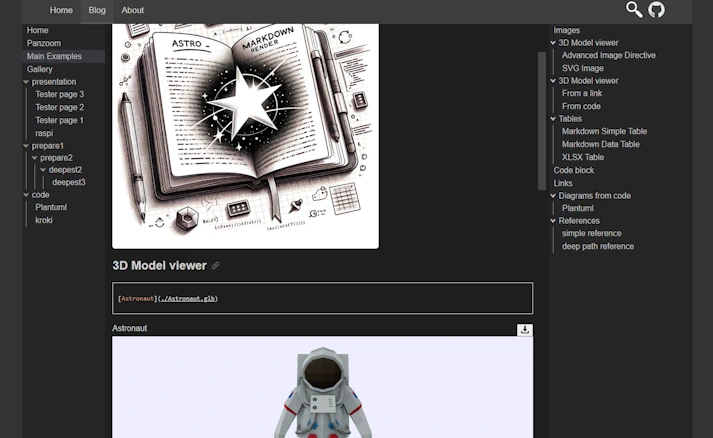Screen dimensions: 713x438
Task: Select Tester page 2 in sidebar
Action: click(60, 107)
